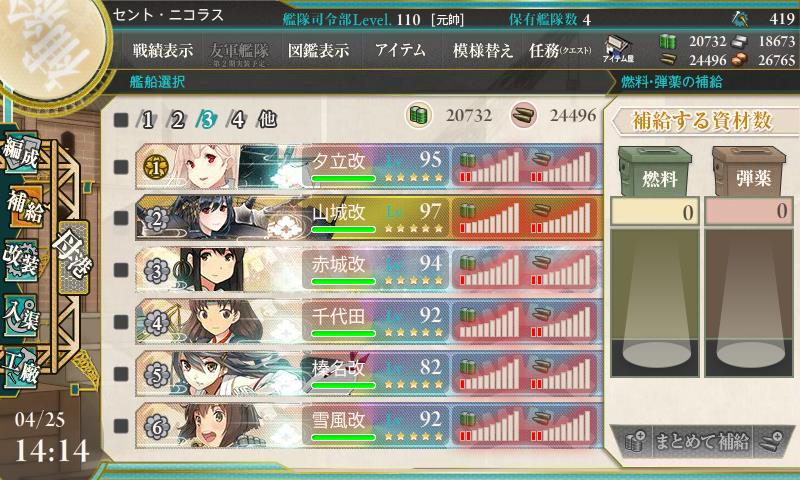Check the select-all fleet checkbox beside fleet numbers
Screen dimensions: 800x480
(121, 120)
